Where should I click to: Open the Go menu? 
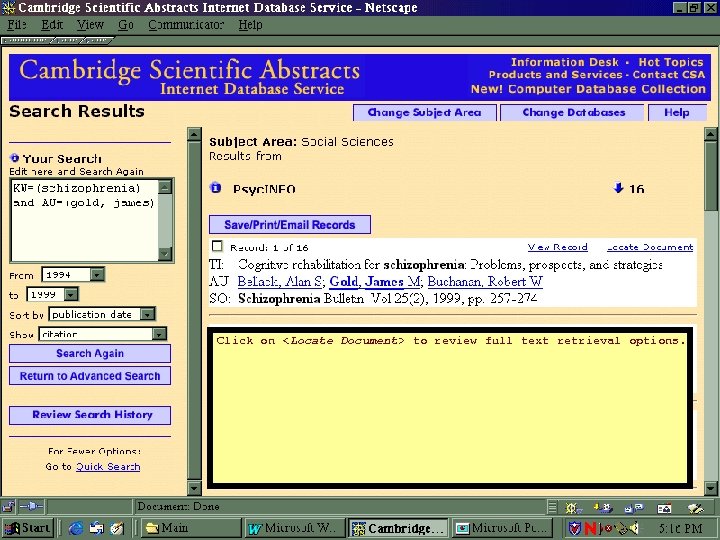pos(126,25)
